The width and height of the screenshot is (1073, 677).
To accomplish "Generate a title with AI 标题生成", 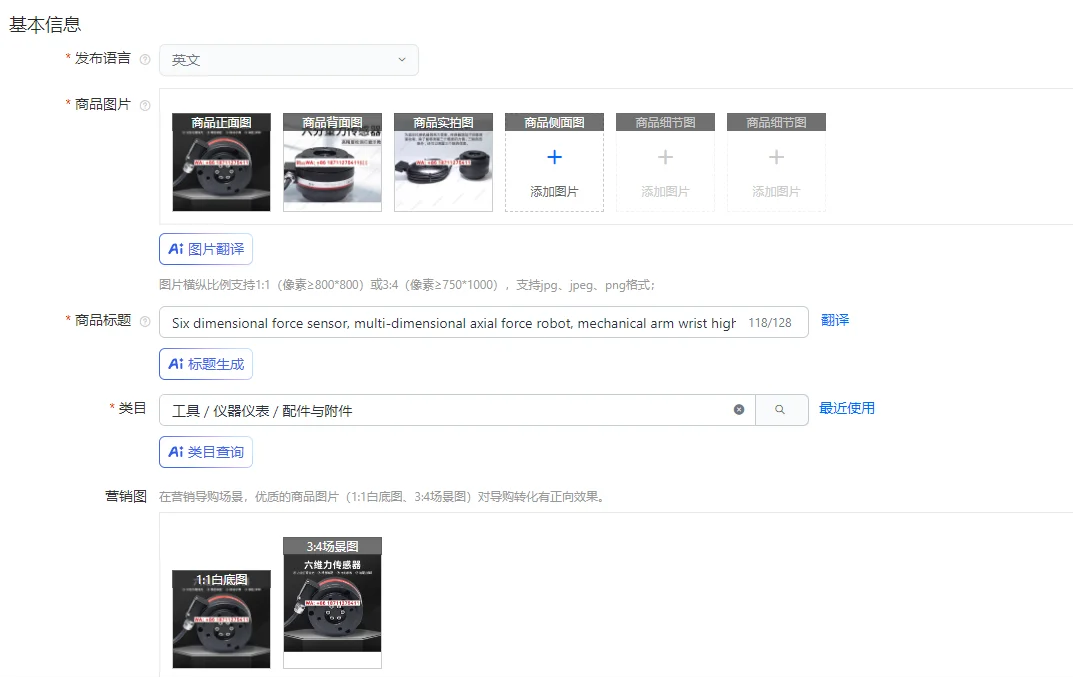I will pyautogui.click(x=206, y=364).
